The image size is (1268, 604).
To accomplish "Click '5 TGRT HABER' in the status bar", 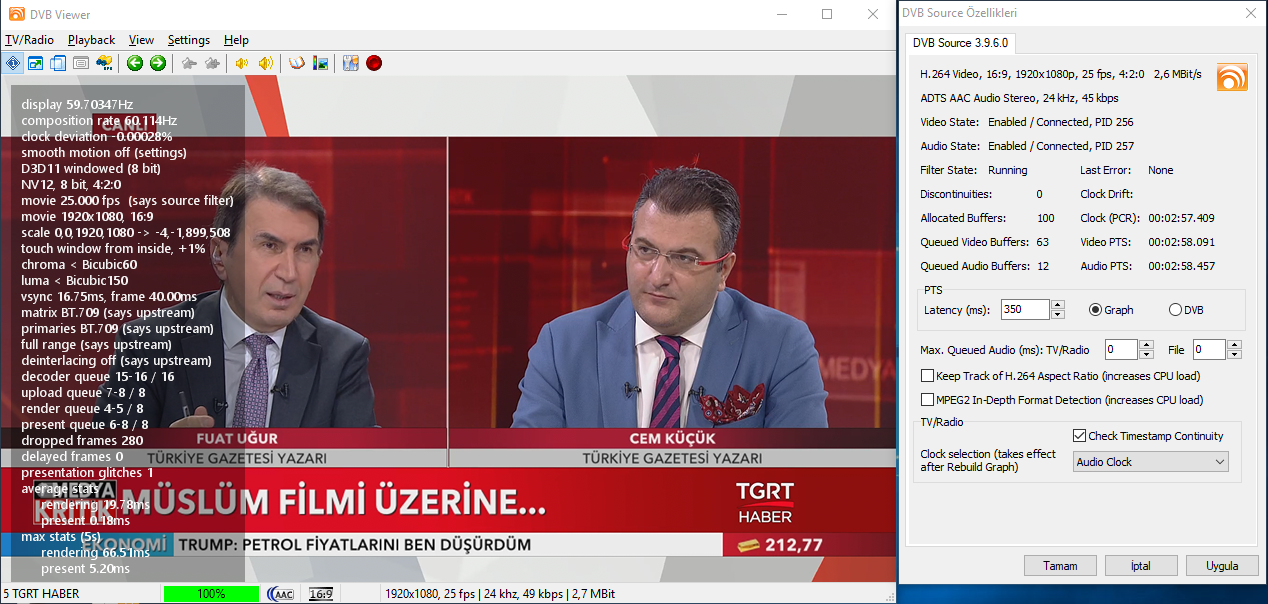I will (x=41, y=594).
